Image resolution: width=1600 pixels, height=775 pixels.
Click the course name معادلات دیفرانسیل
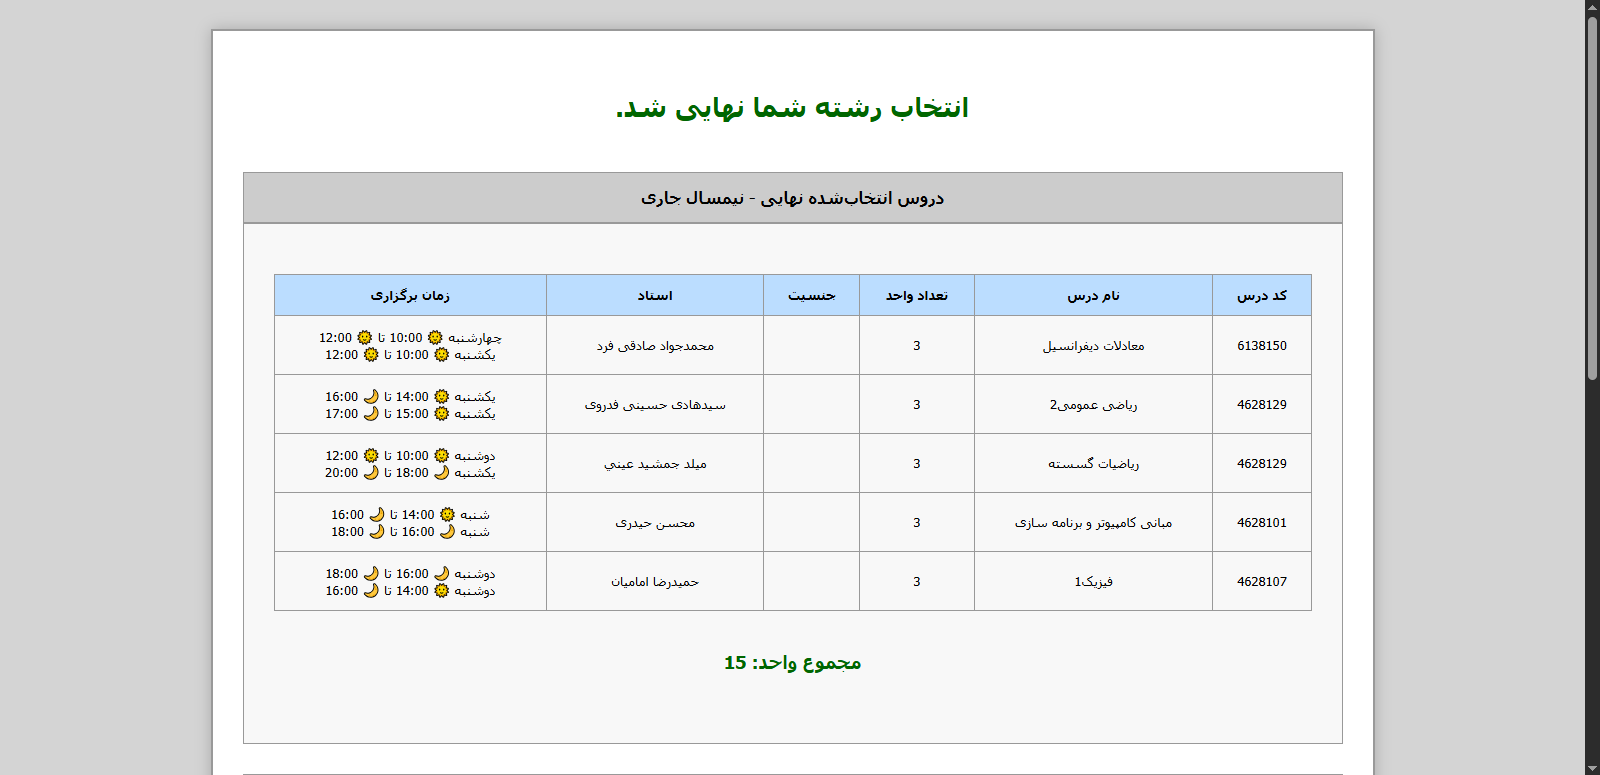pos(1093,346)
